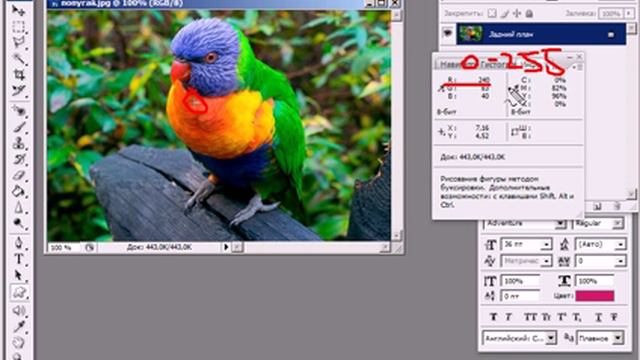Toggle lock position cross icon

click(x=517, y=13)
